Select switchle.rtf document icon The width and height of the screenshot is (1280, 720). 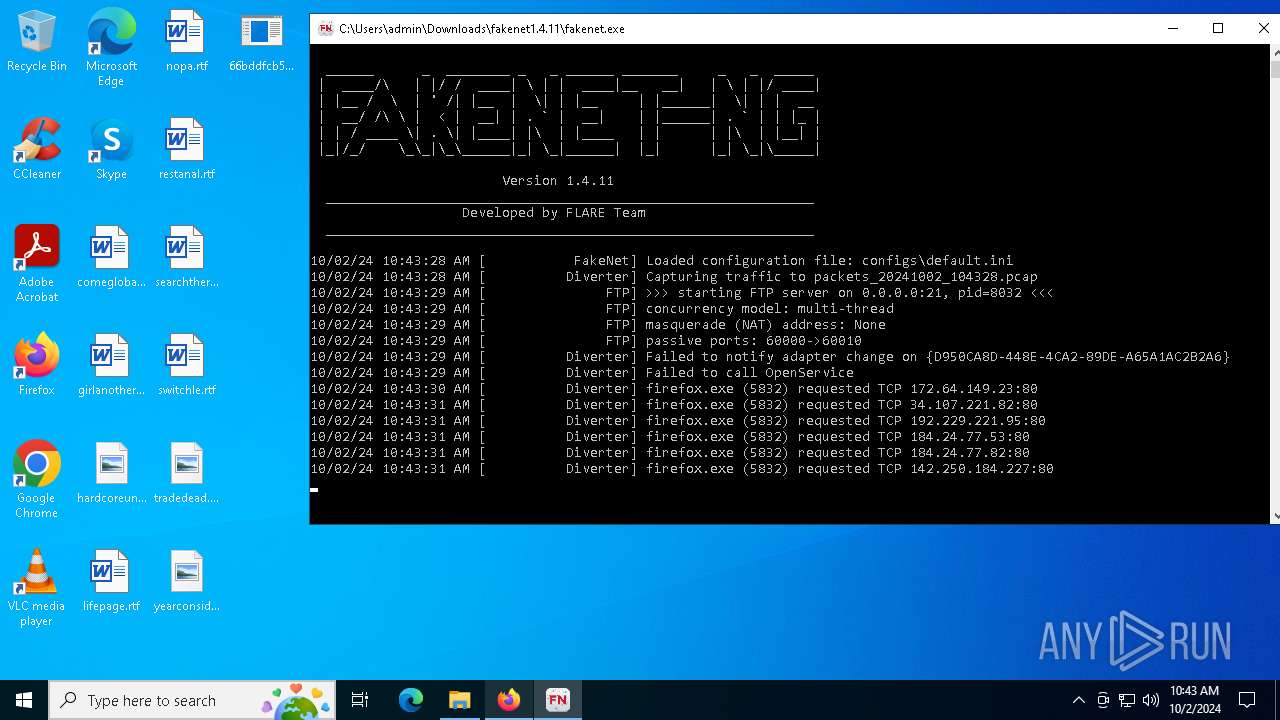point(186,366)
